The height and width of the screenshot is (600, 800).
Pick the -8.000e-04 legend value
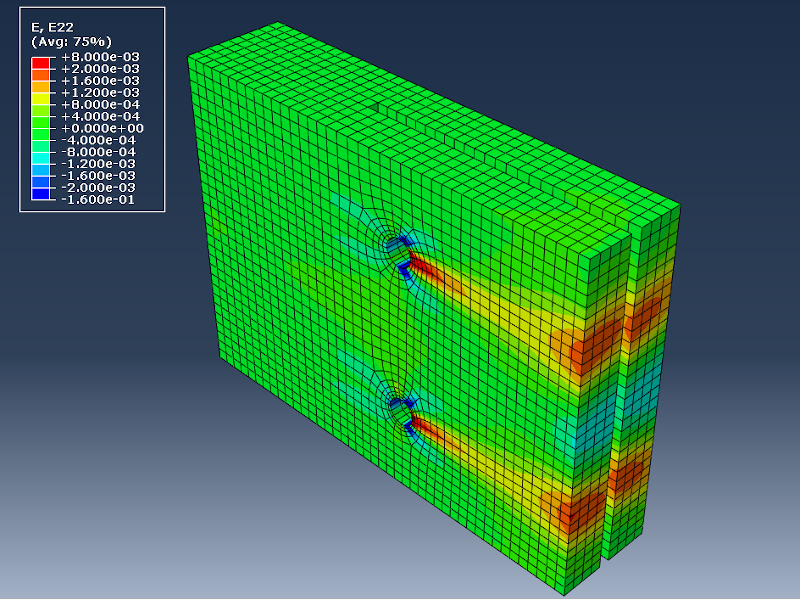[x=98, y=152]
